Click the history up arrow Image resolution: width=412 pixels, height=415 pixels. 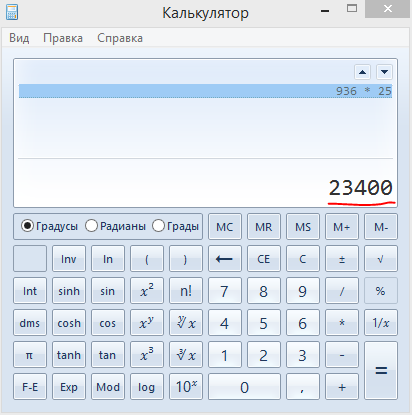[x=362, y=72]
